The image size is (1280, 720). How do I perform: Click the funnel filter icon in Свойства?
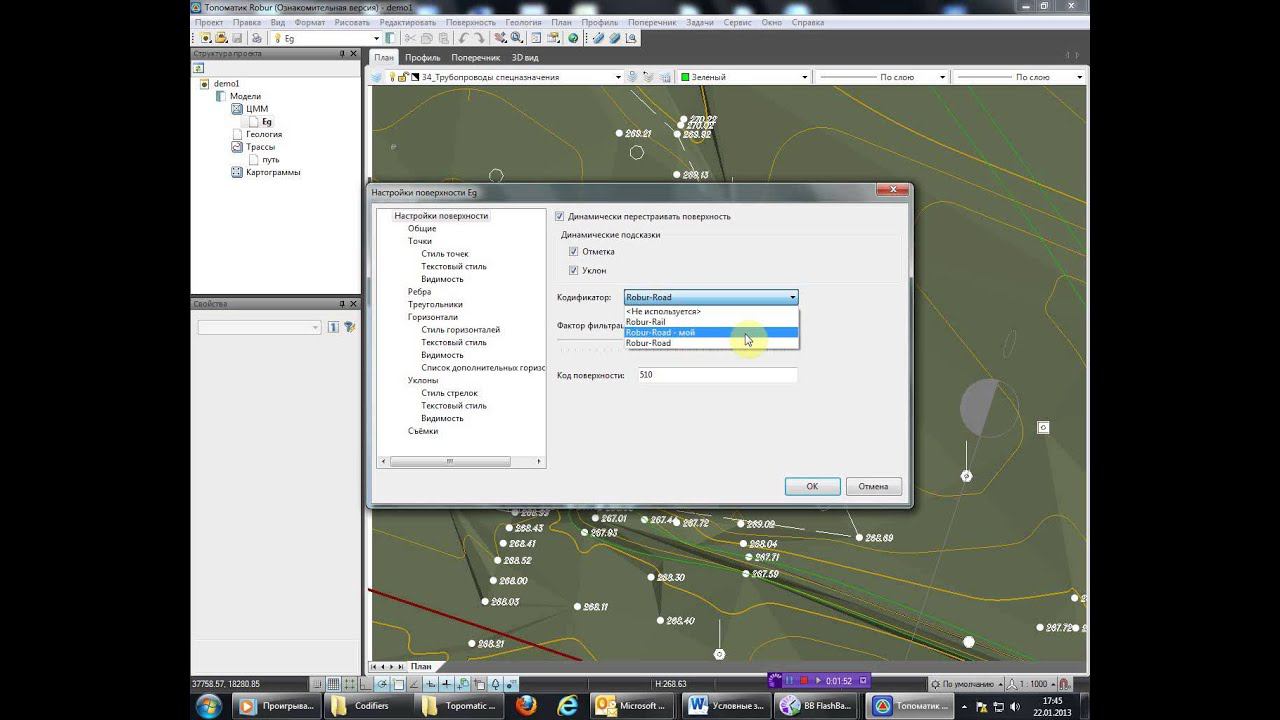pyautogui.click(x=350, y=327)
